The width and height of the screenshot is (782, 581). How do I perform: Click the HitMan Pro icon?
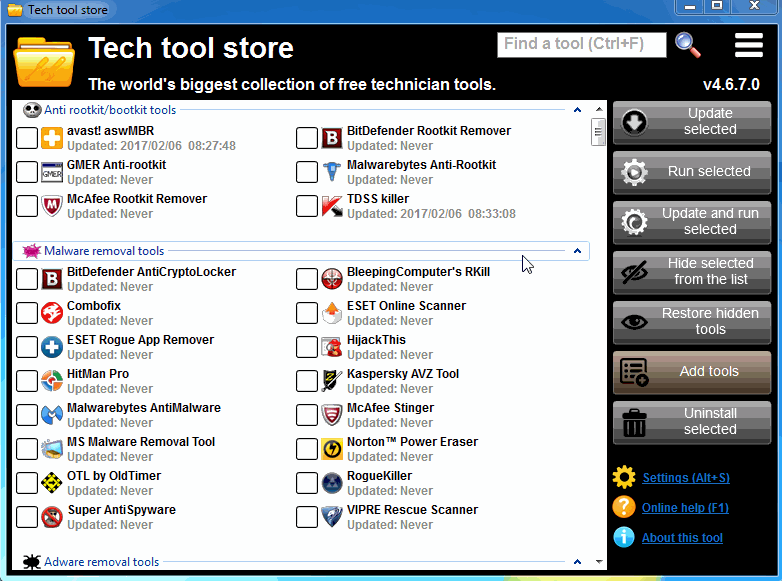point(52,381)
